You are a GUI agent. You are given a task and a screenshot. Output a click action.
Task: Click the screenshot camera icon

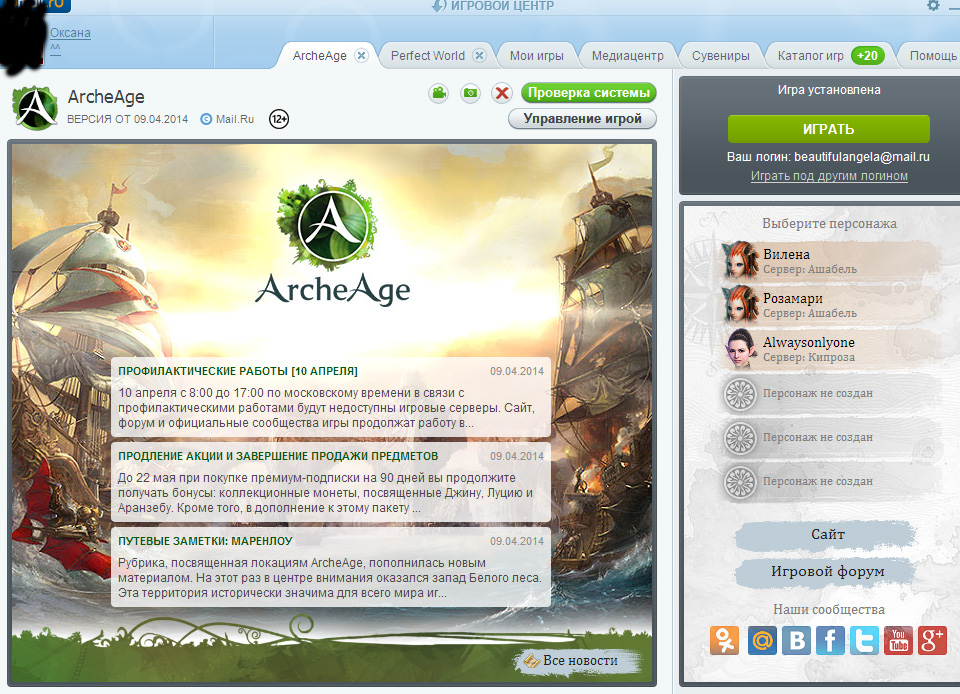pos(470,93)
